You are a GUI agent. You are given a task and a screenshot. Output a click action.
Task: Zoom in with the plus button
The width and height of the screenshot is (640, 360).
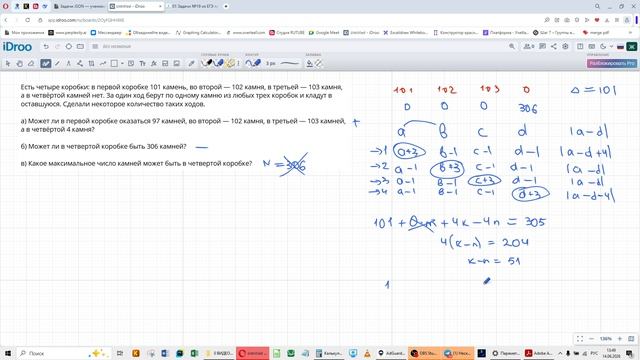[620, 339]
